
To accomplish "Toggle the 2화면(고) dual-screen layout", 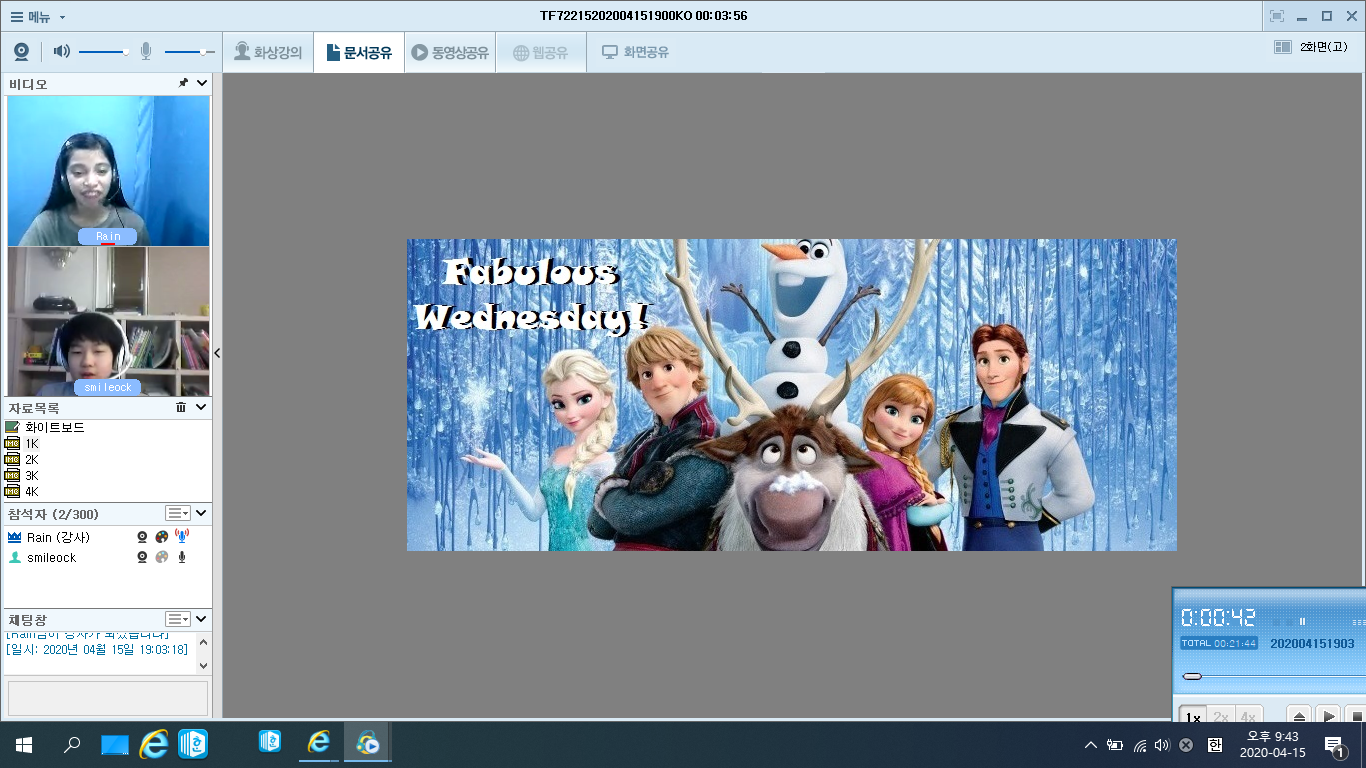I will click(1310, 47).
